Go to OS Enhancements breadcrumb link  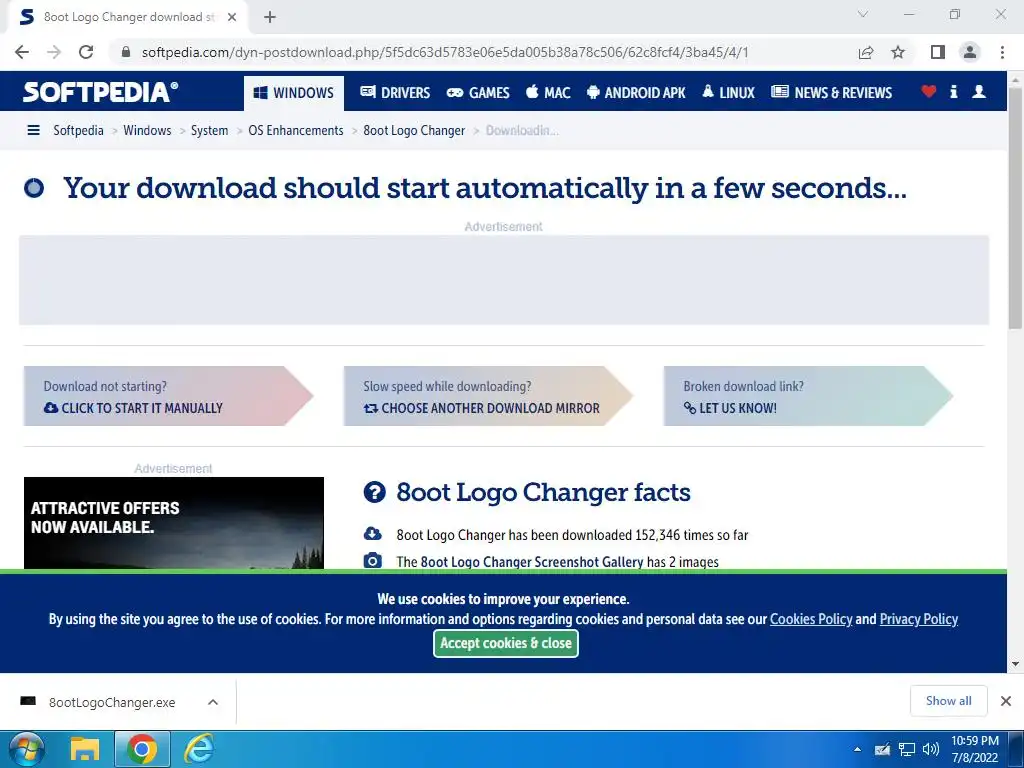[x=296, y=131]
